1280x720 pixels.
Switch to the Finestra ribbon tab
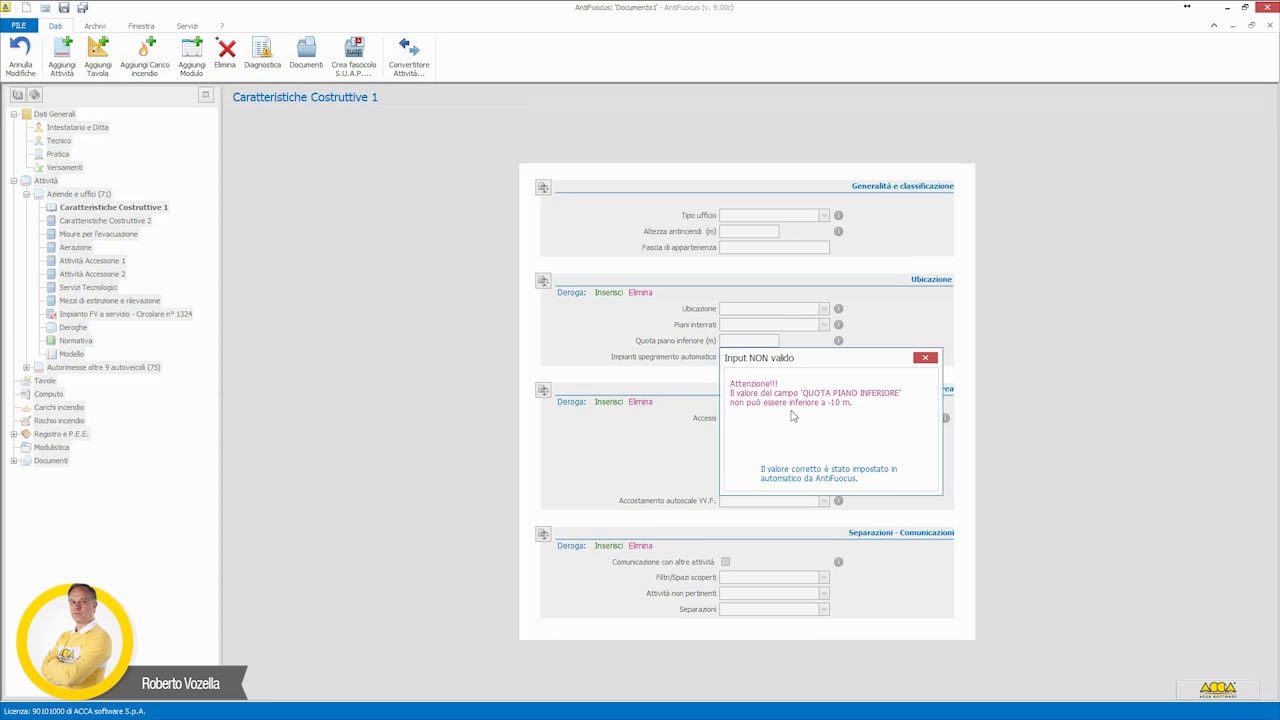tap(141, 25)
